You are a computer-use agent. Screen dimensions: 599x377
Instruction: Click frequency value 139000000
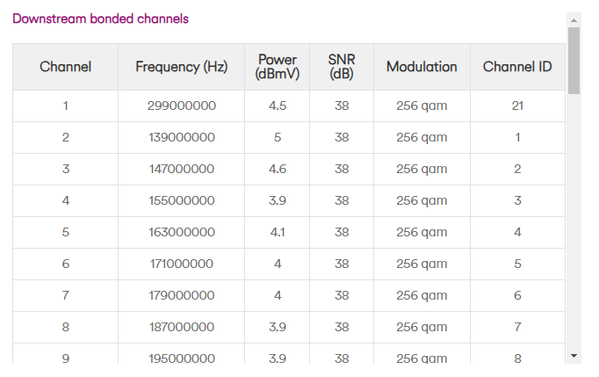tap(181, 138)
